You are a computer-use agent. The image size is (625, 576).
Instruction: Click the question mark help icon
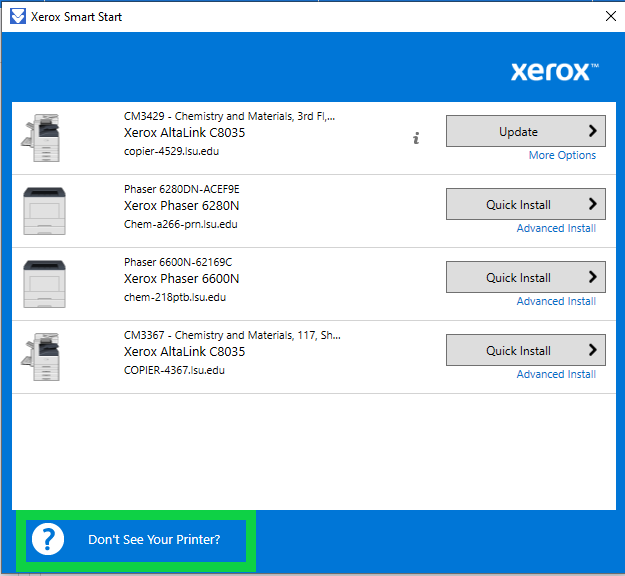point(47,540)
